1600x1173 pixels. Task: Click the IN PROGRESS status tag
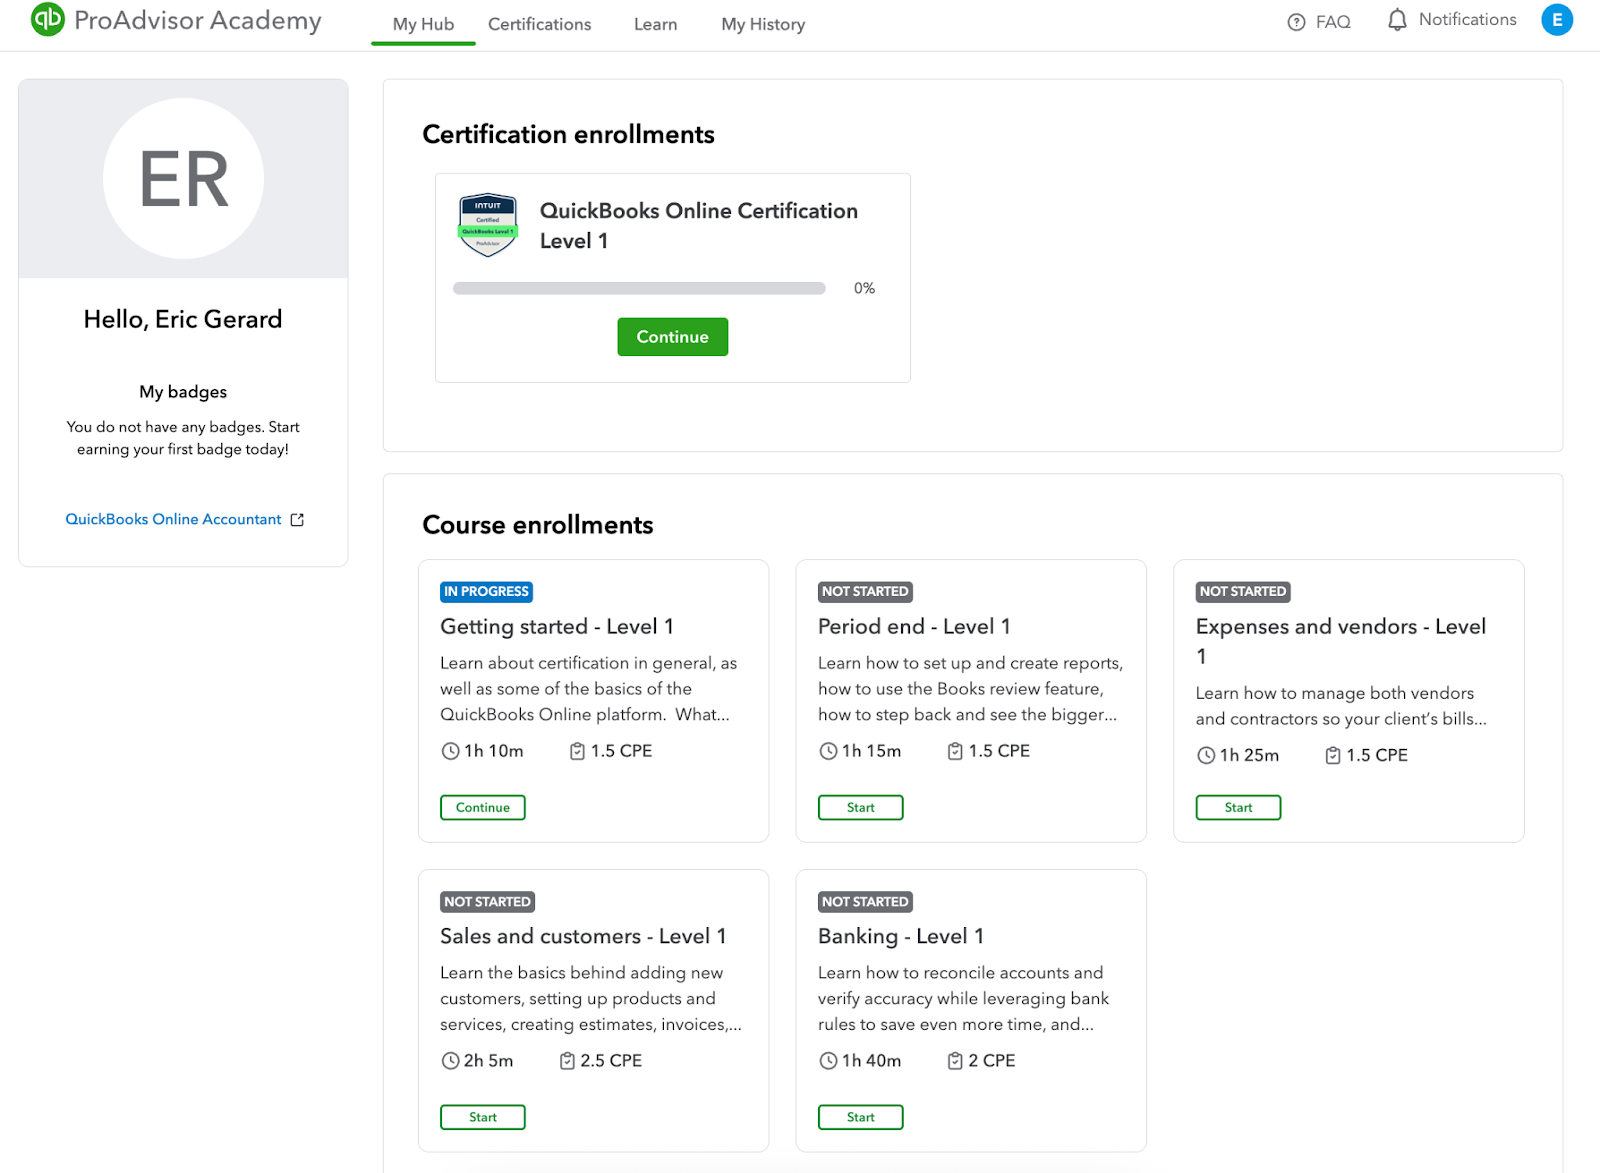coord(486,591)
